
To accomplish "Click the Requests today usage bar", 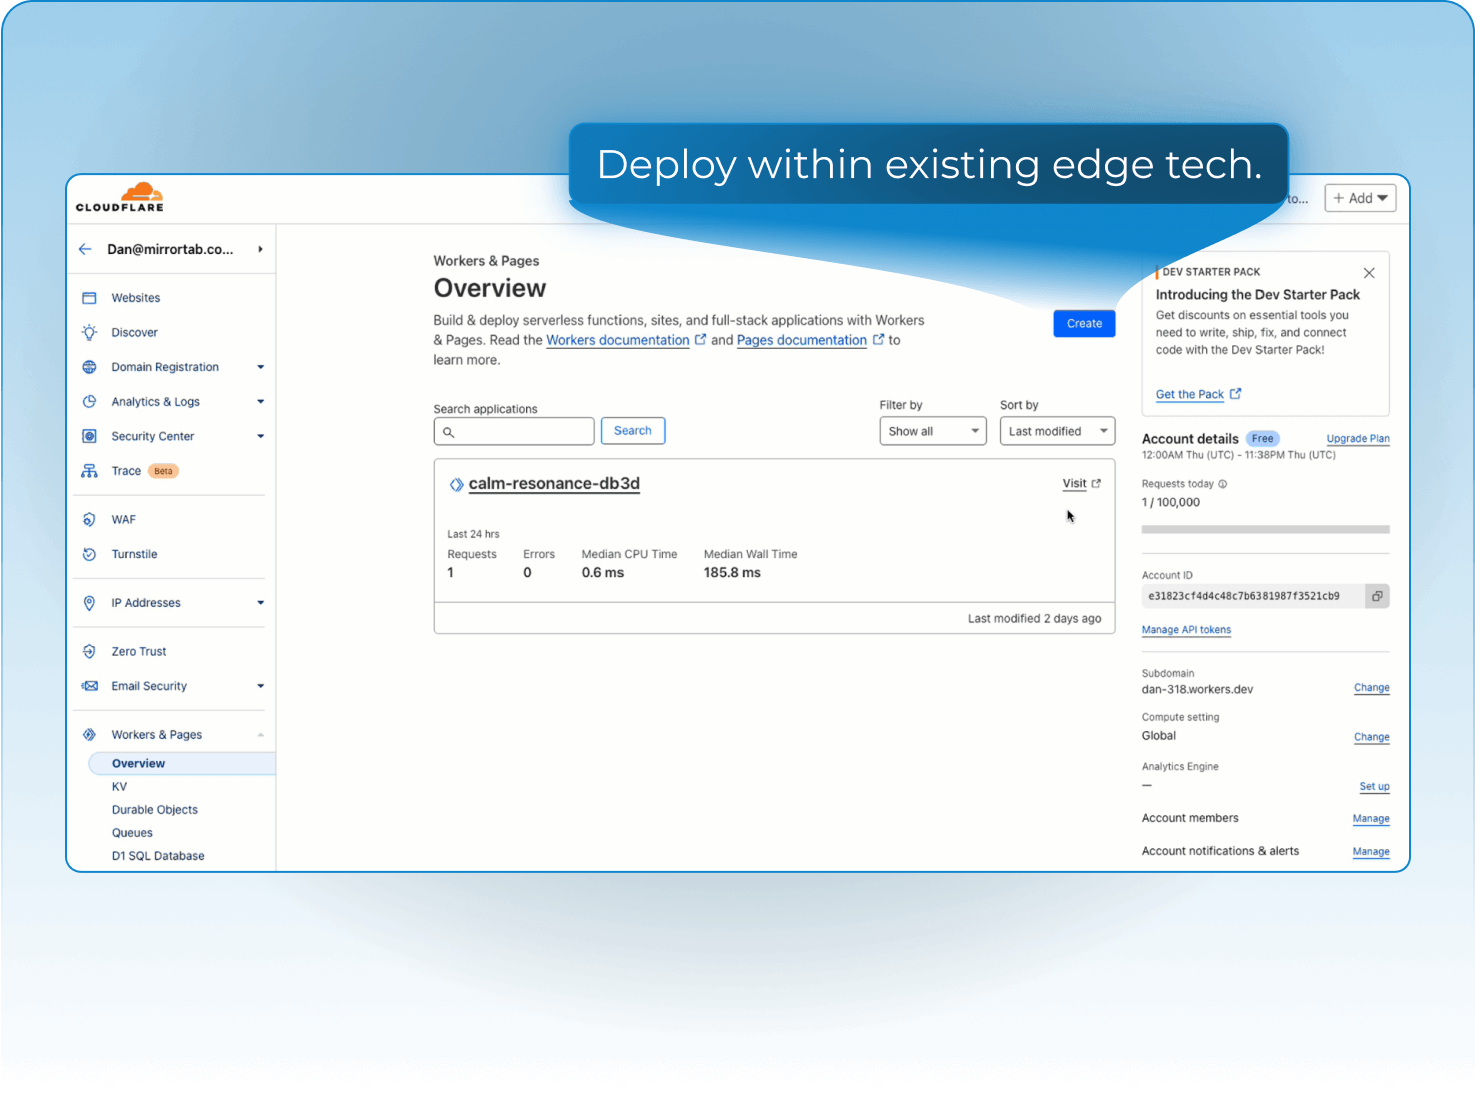I will click(x=1266, y=529).
